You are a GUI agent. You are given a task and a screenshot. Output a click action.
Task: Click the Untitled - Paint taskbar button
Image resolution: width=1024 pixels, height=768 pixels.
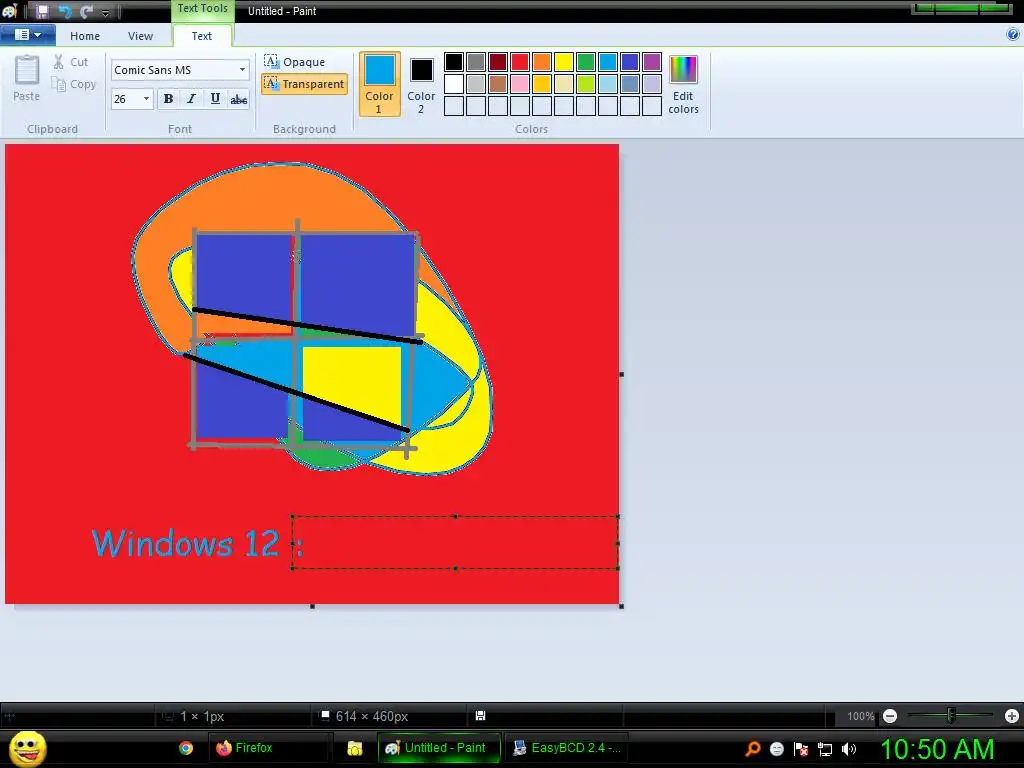click(x=439, y=748)
